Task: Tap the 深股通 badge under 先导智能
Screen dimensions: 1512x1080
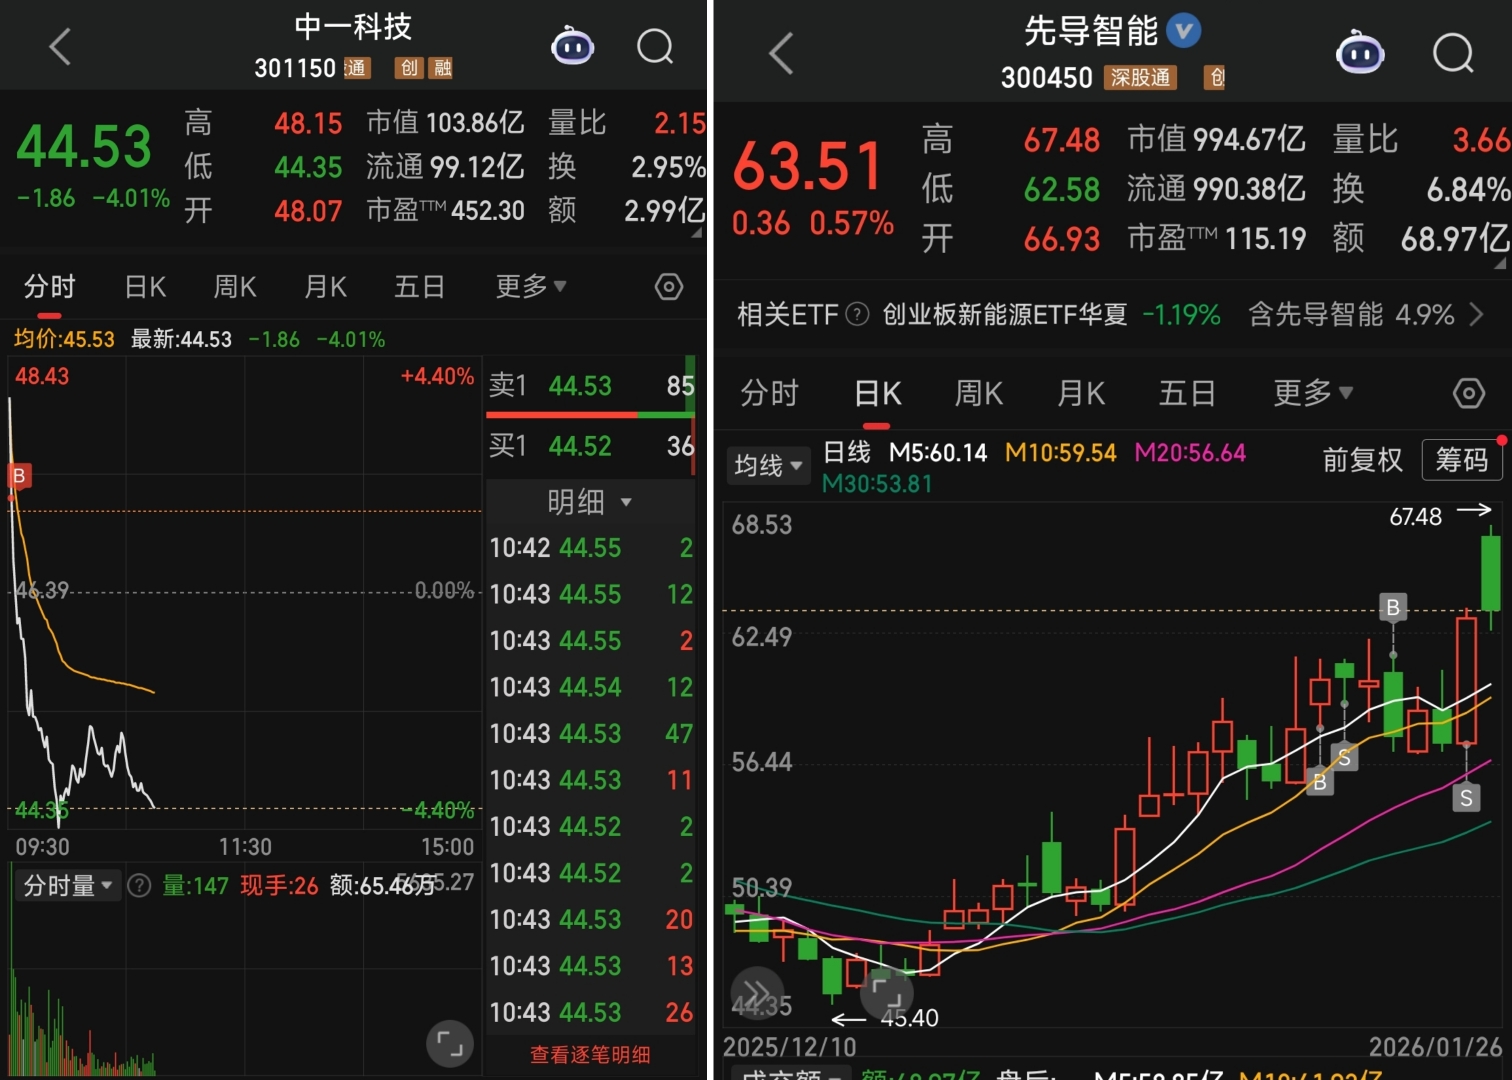Action: point(1141,77)
